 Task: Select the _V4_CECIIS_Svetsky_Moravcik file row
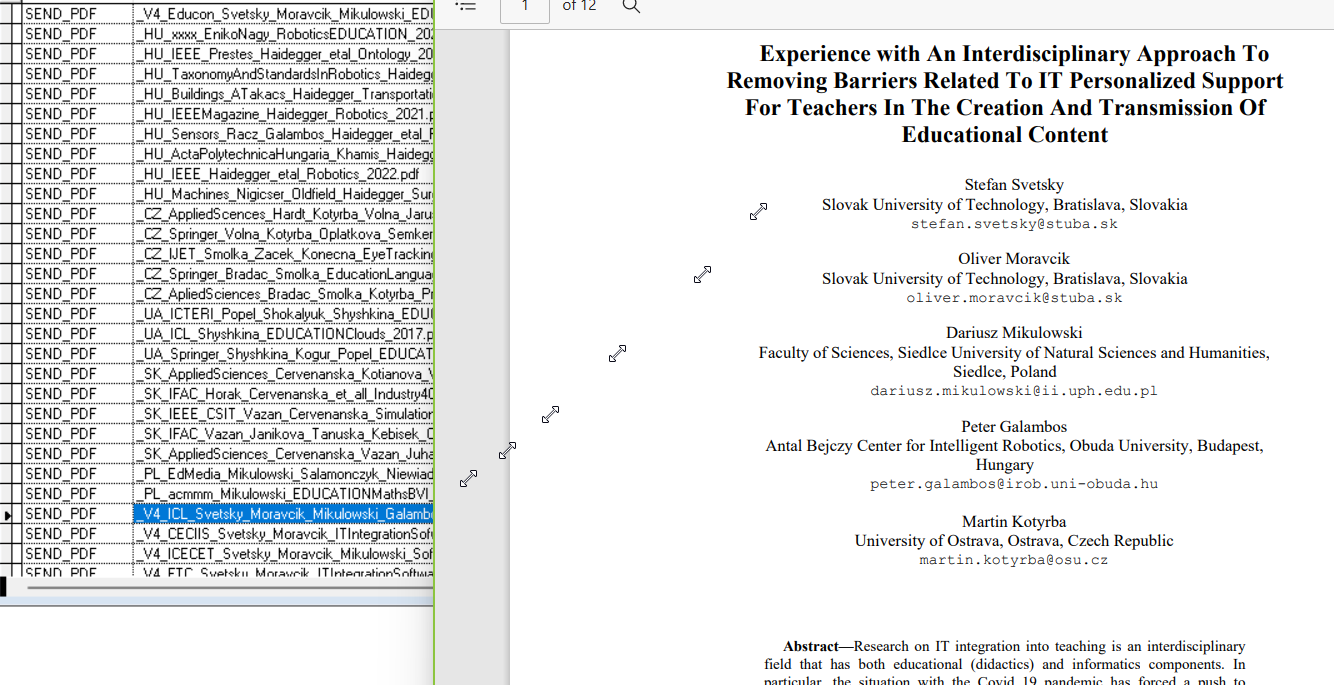tap(283, 534)
